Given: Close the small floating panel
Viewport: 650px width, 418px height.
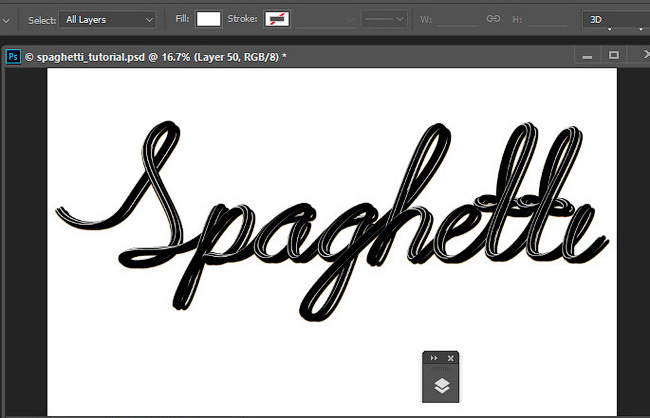Looking at the screenshot, I should (x=451, y=358).
